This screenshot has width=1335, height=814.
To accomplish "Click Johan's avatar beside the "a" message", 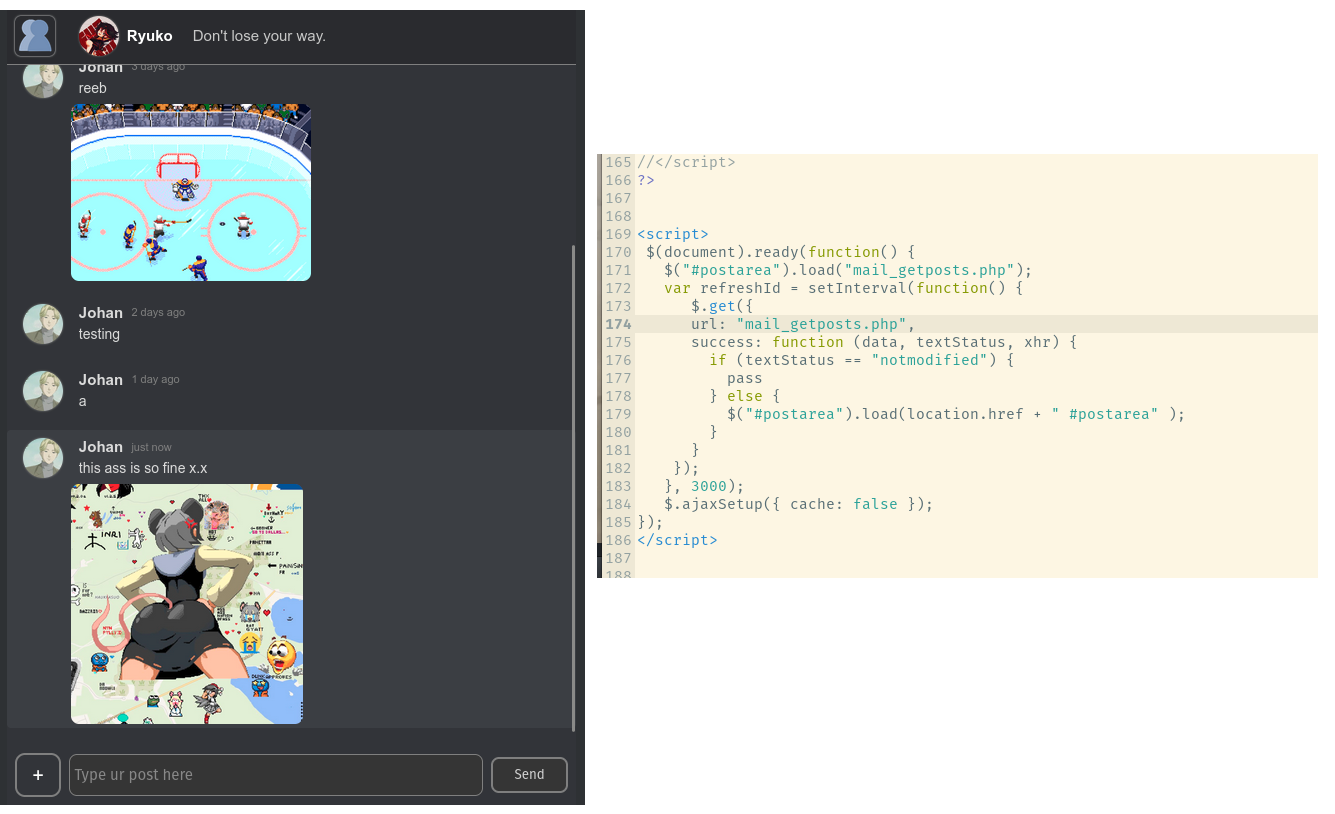I will tap(43, 391).
